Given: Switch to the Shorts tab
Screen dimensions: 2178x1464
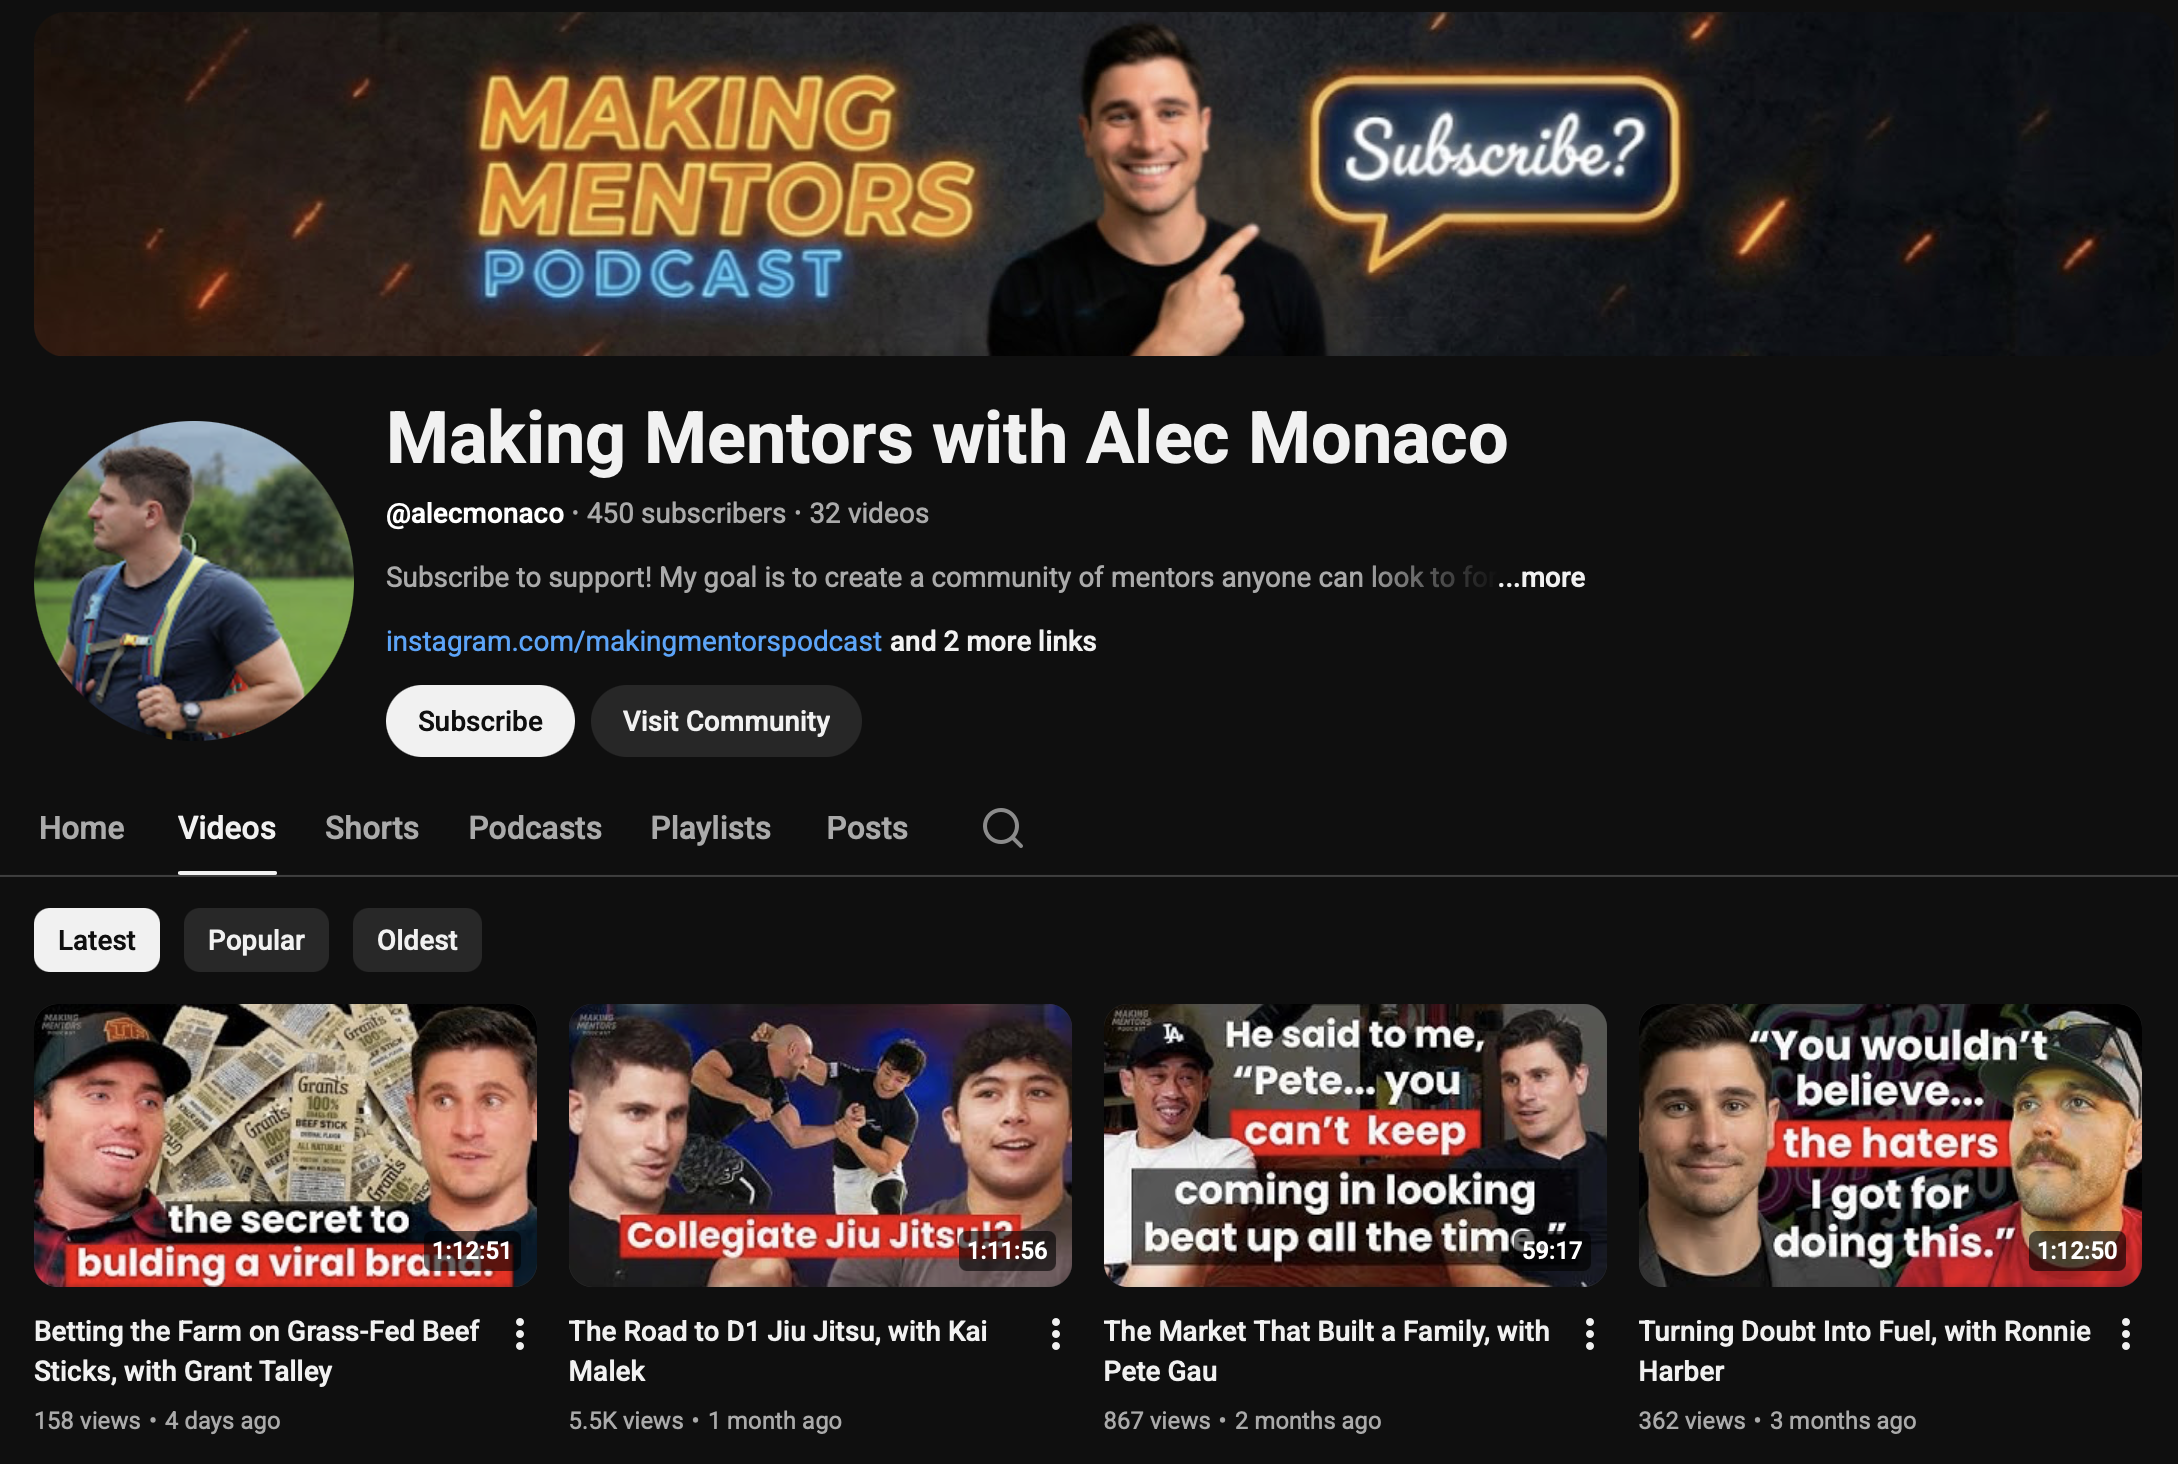Looking at the screenshot, I should [x=372, y=828].
